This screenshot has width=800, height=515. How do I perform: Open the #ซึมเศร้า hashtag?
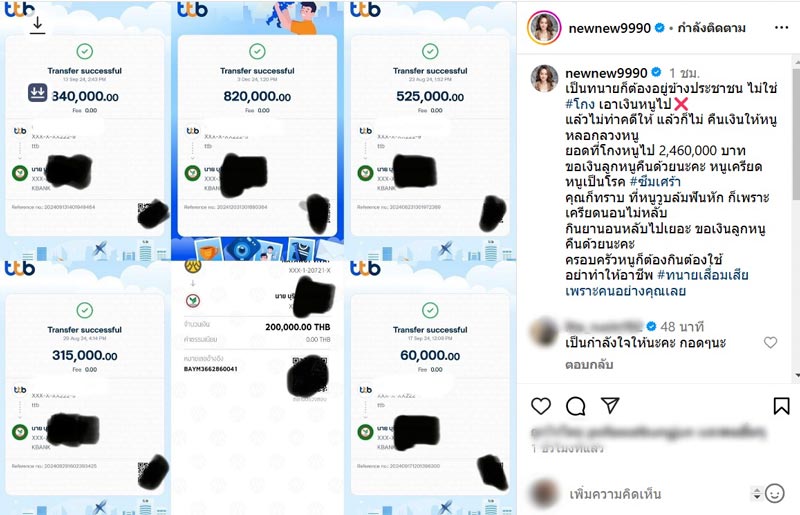655,182
